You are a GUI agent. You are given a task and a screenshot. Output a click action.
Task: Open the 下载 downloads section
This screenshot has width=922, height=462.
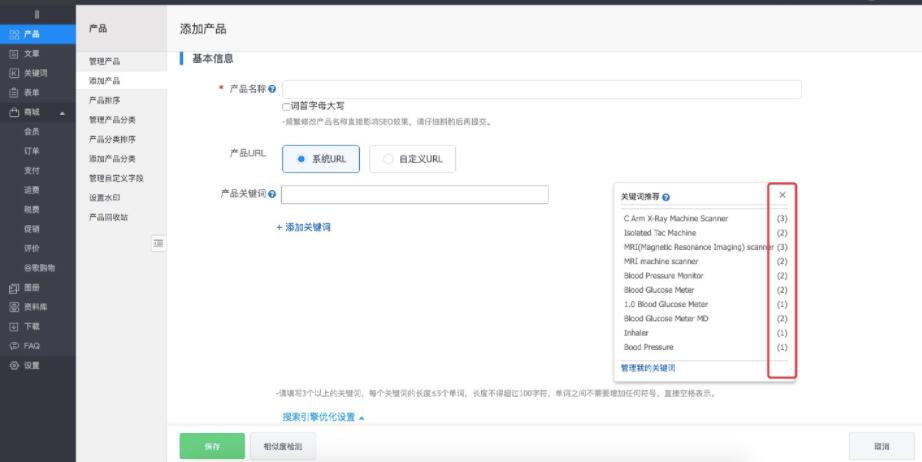32,326
